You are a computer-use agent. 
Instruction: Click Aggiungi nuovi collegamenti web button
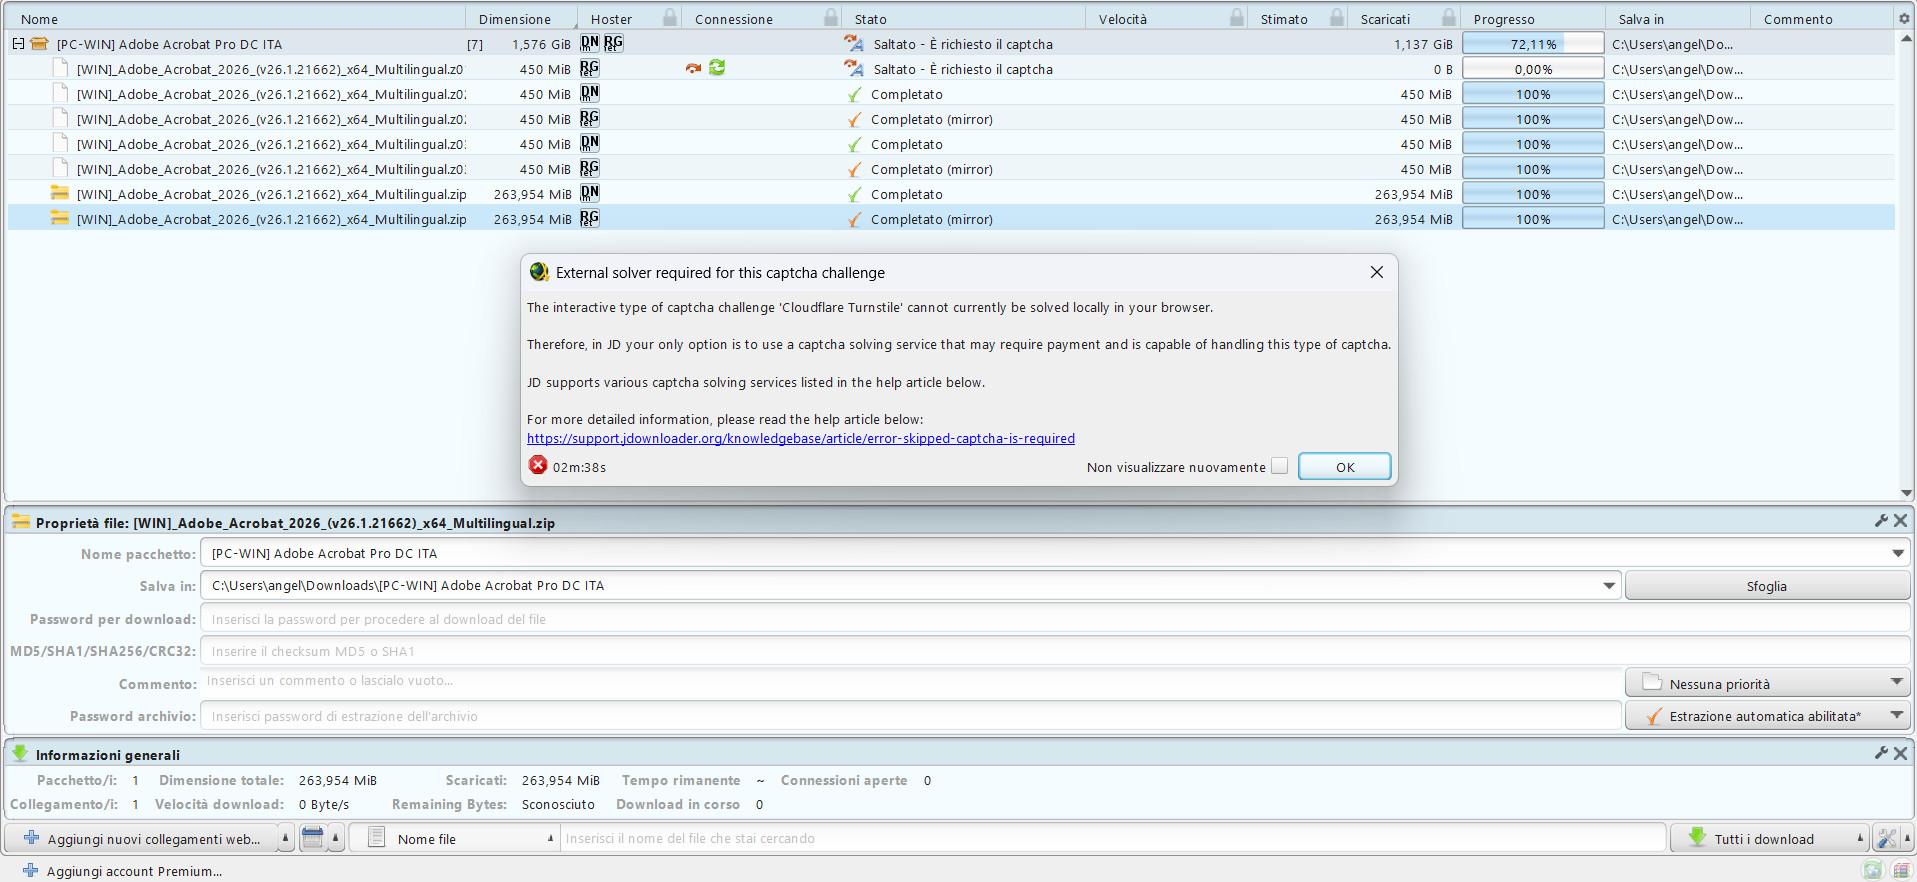(142, 838)
